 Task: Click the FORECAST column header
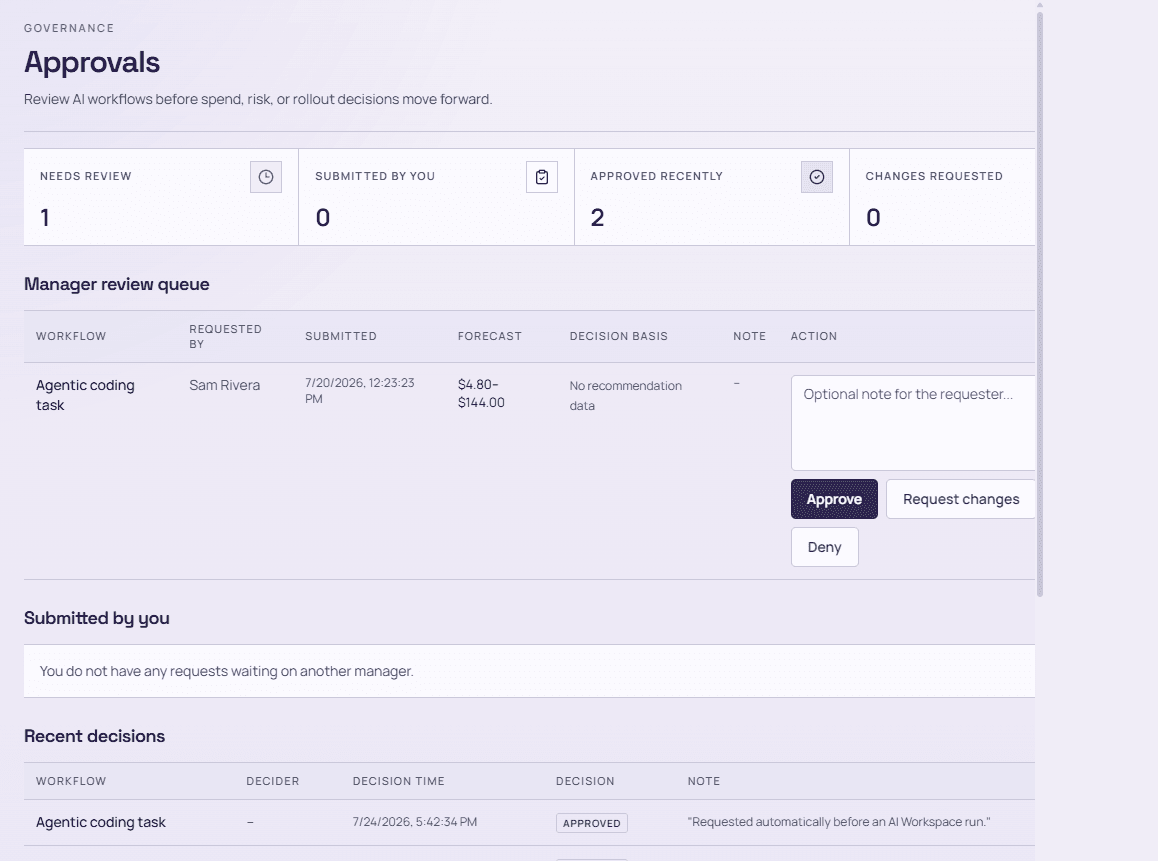pos(490,336)
